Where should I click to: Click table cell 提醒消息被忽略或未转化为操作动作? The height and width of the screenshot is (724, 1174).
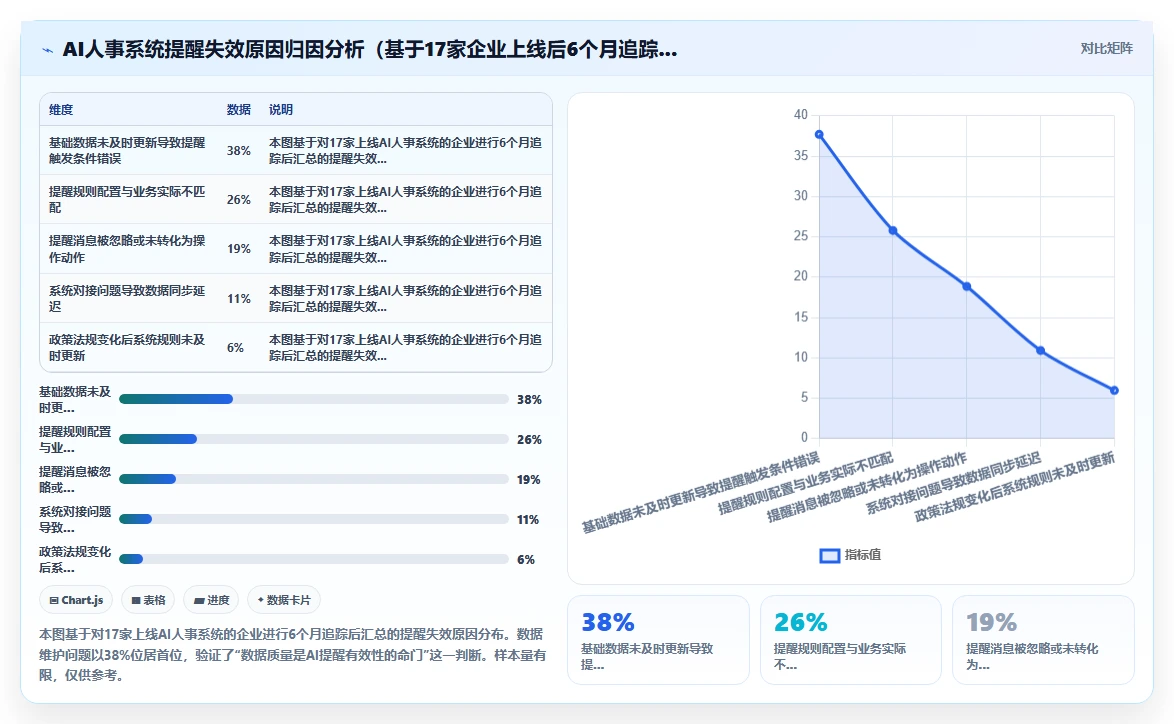[x=127, y=249]
